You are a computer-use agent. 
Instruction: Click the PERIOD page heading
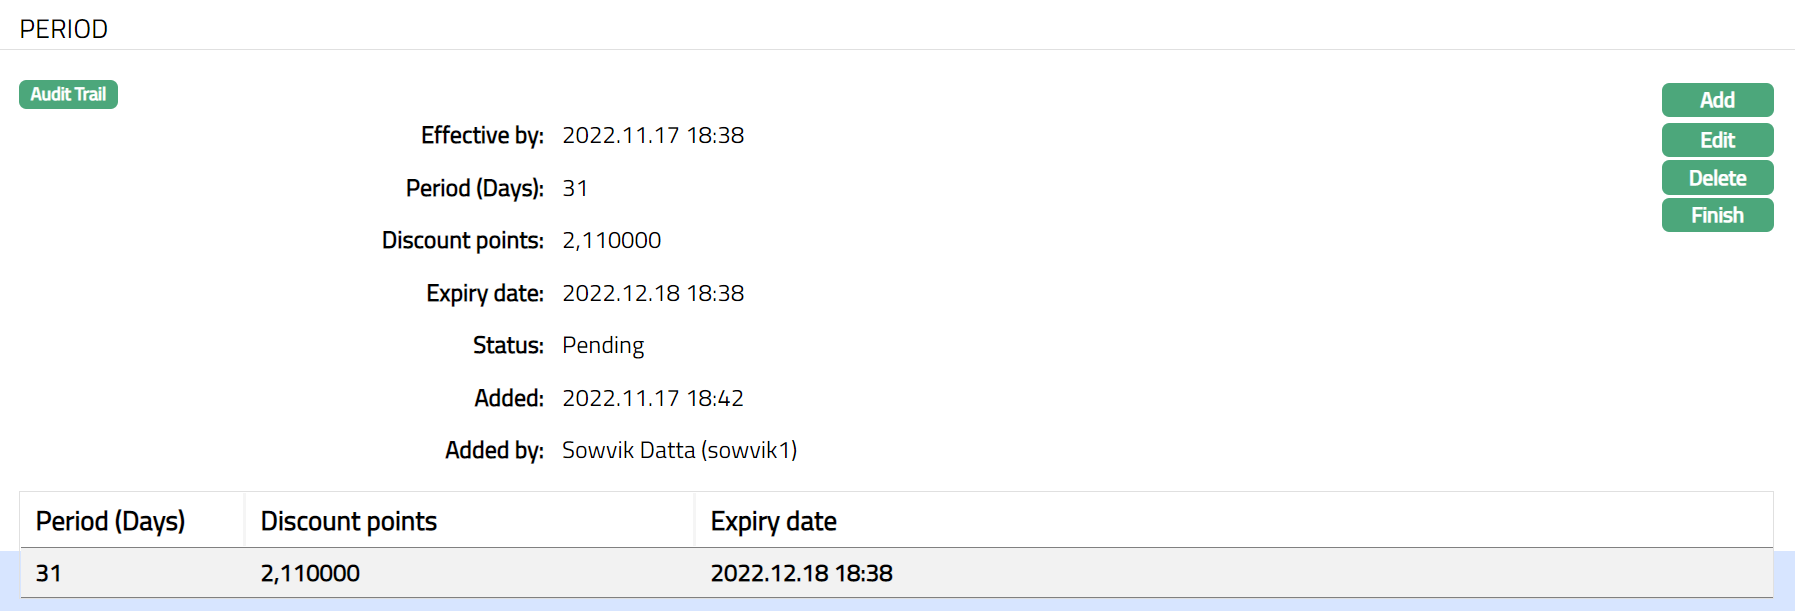coord(64,29)
